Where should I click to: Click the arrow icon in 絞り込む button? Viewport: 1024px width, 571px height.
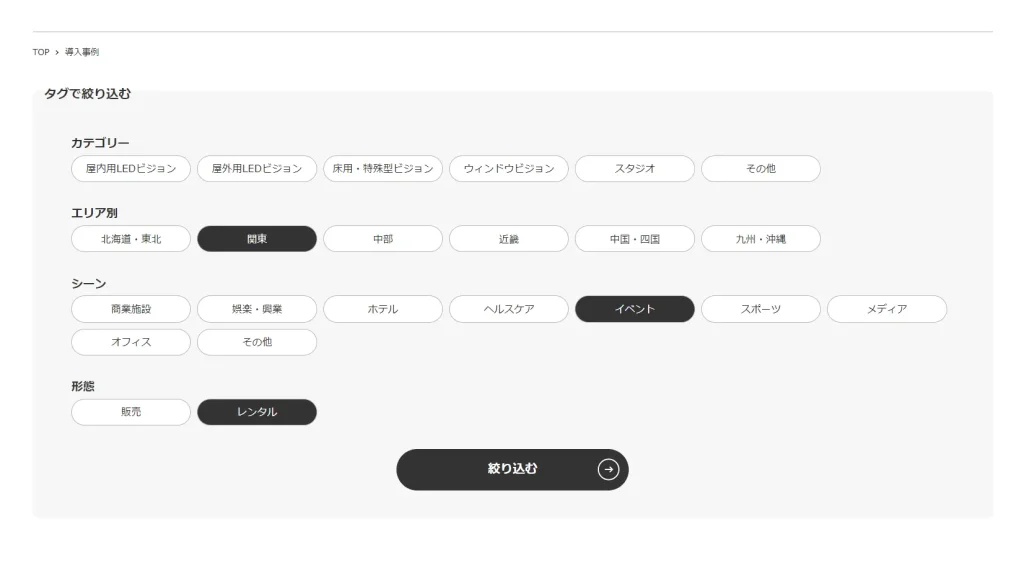coord(608,469)
